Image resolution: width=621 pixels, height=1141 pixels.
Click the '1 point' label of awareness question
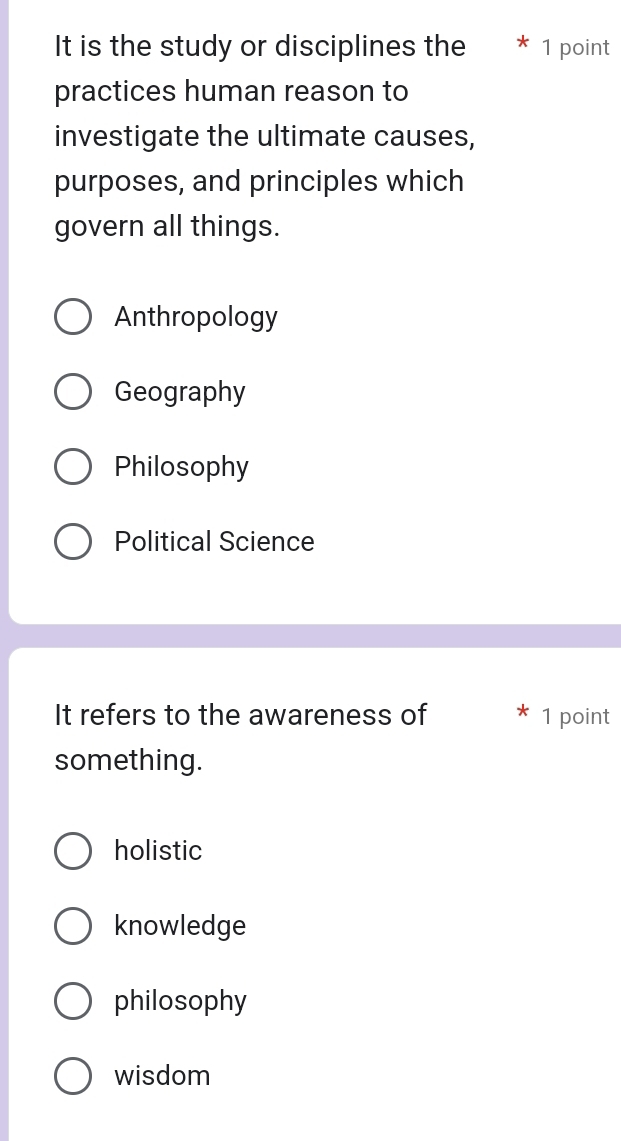[x=575, y=716]
